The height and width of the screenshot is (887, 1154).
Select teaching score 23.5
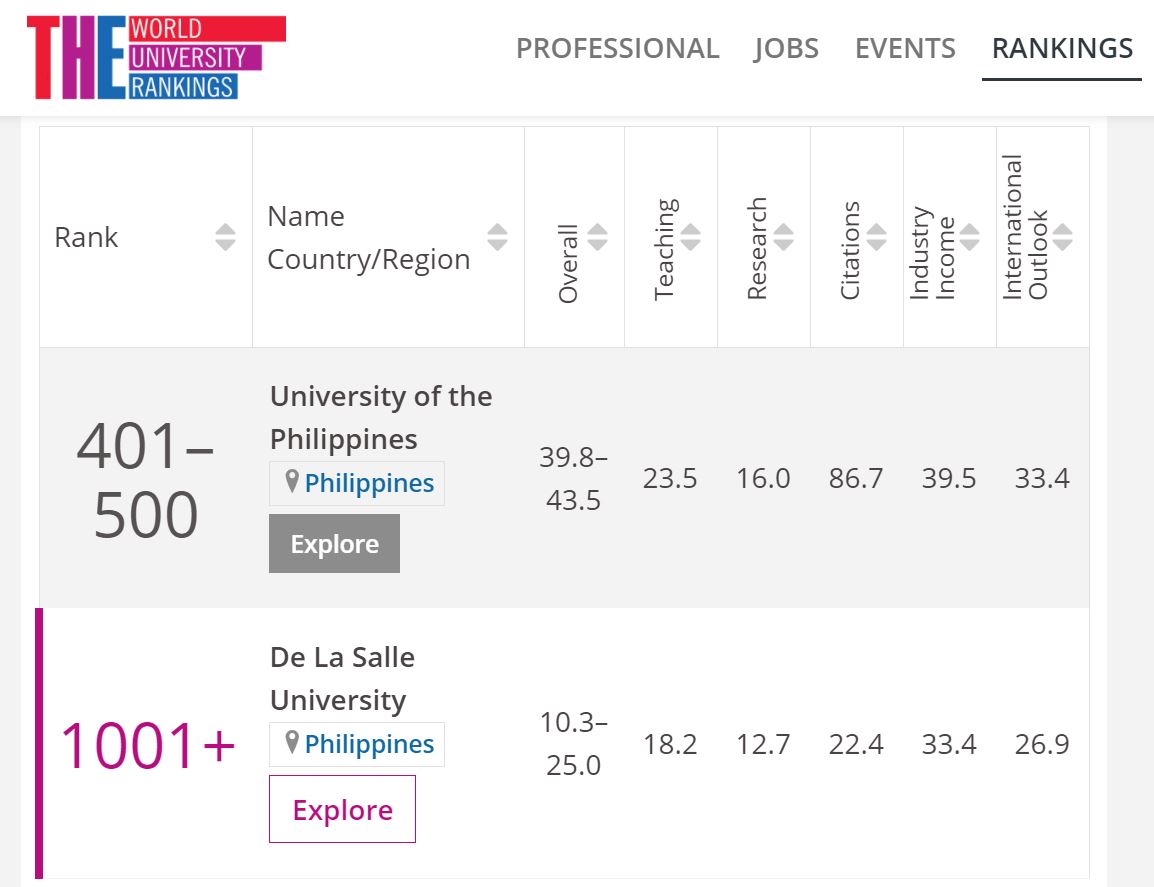(x=670, y=478)
